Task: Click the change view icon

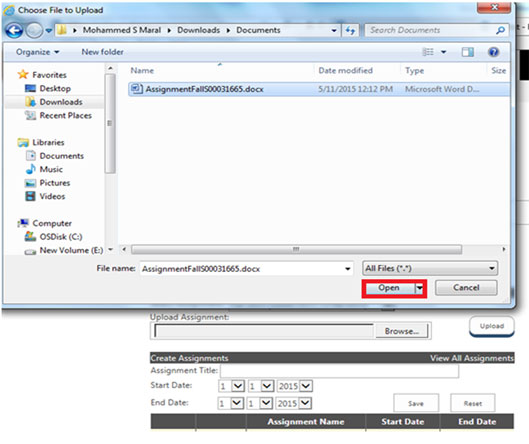Action: (428, 52)
